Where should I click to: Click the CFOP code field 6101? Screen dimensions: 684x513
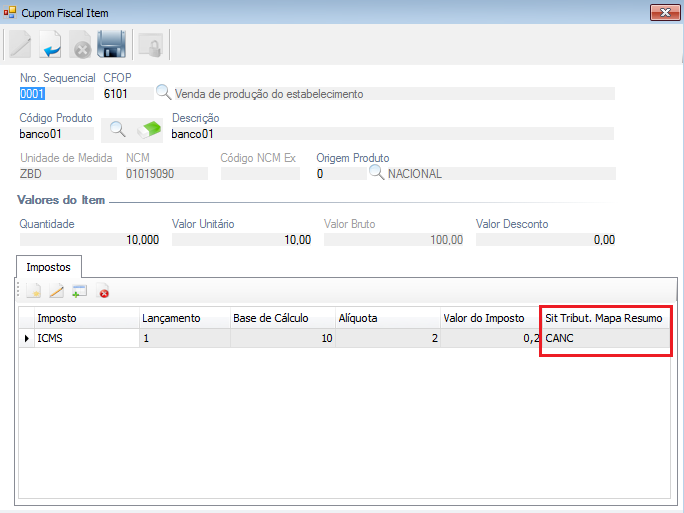coord(128,94)
